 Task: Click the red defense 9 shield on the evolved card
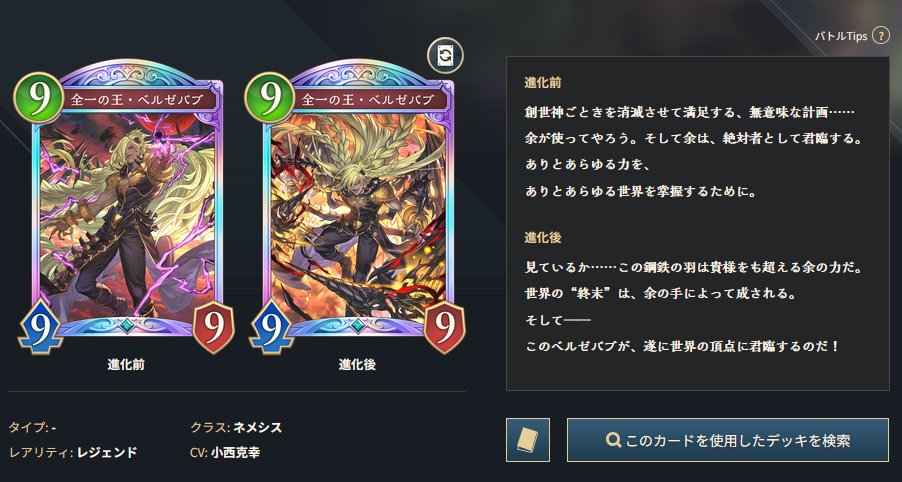coord(444,327)
